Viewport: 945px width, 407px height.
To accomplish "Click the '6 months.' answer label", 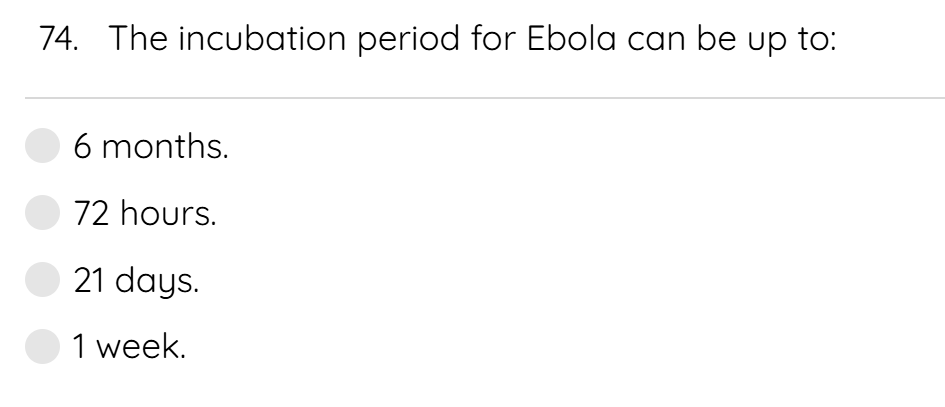I will (151, 147).
